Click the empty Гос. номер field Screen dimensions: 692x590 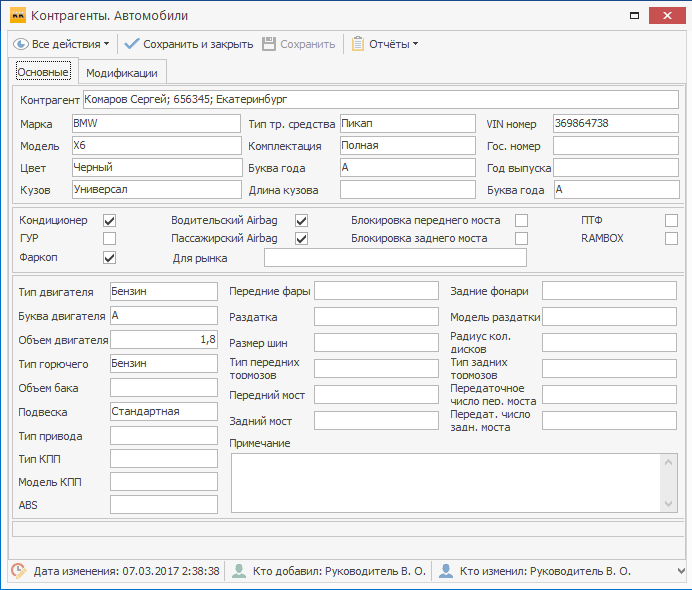616,146
